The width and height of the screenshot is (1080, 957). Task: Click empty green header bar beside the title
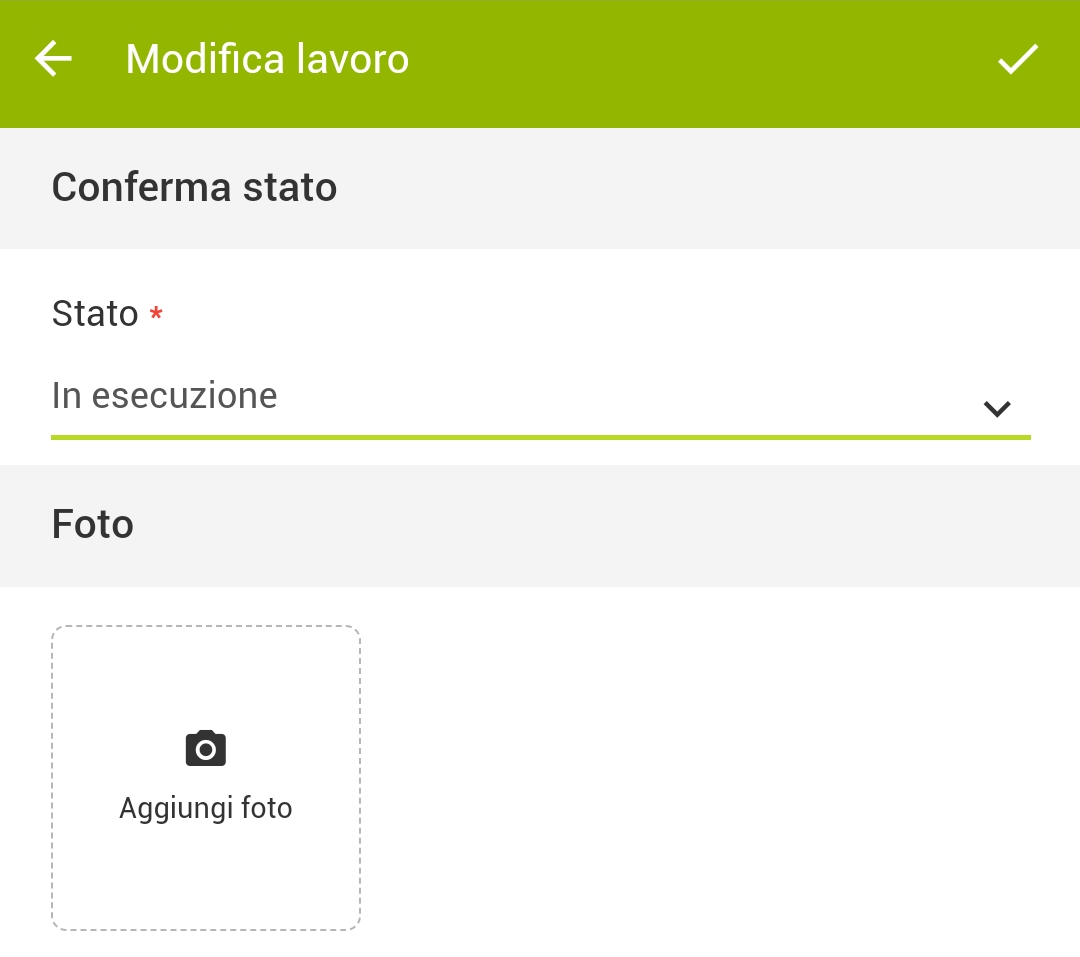click(x=700, y=60)
